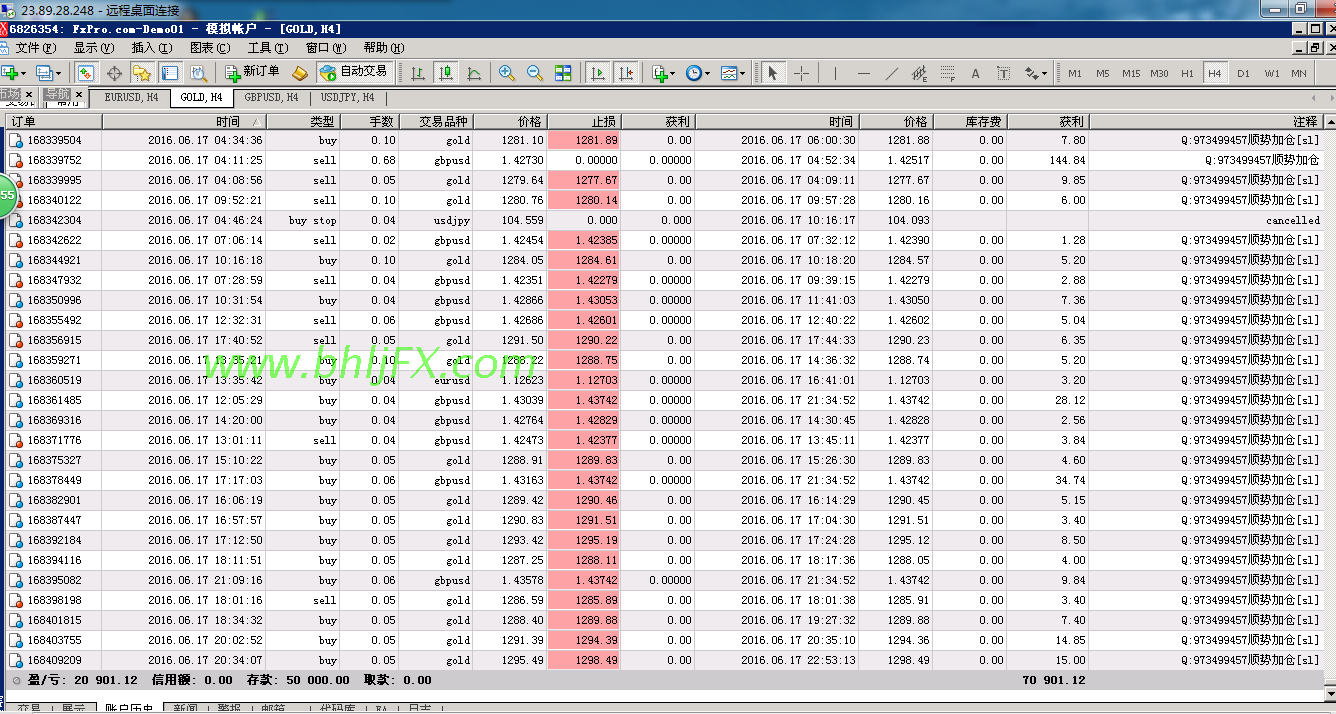
Task: Select the cursor arrow tool
Action: click(x=772, y=73)
